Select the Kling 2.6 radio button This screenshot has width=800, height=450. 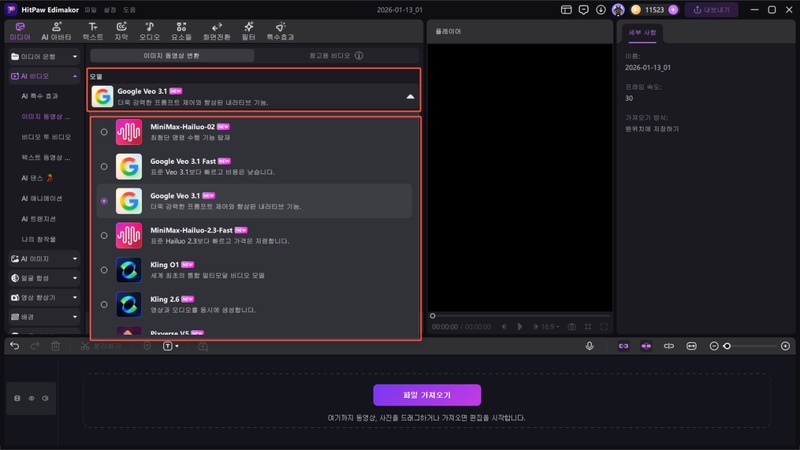point(104,305)
